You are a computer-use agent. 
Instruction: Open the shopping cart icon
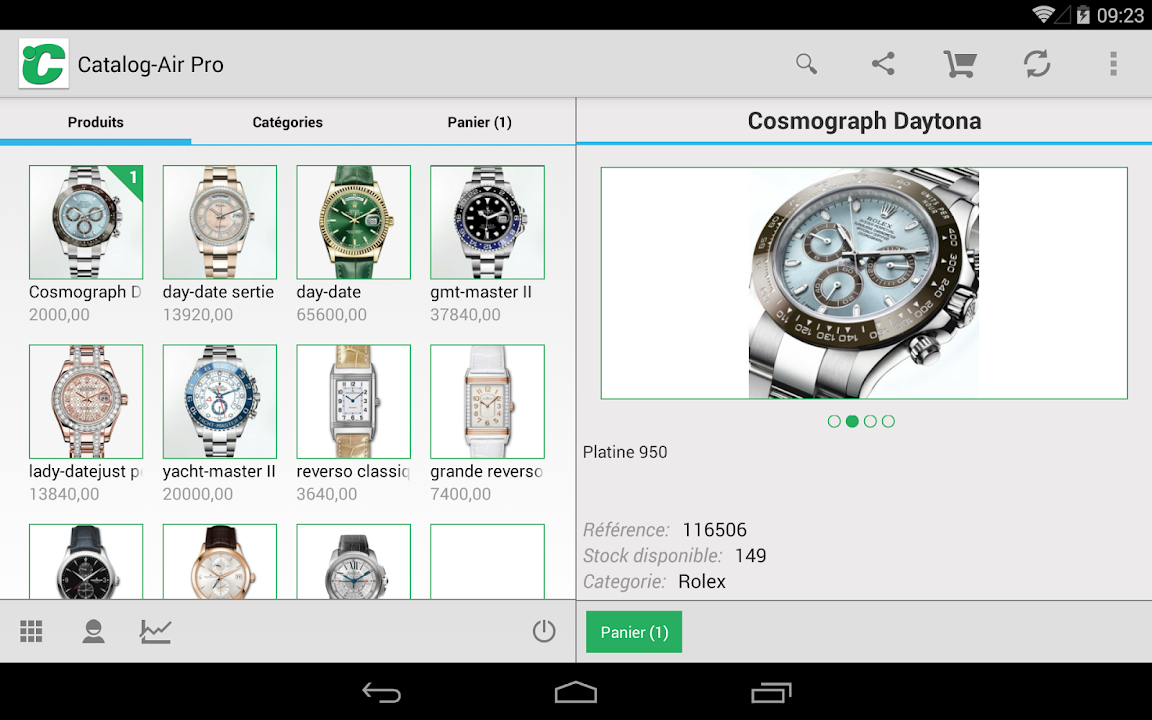click(x=960, y=65)
